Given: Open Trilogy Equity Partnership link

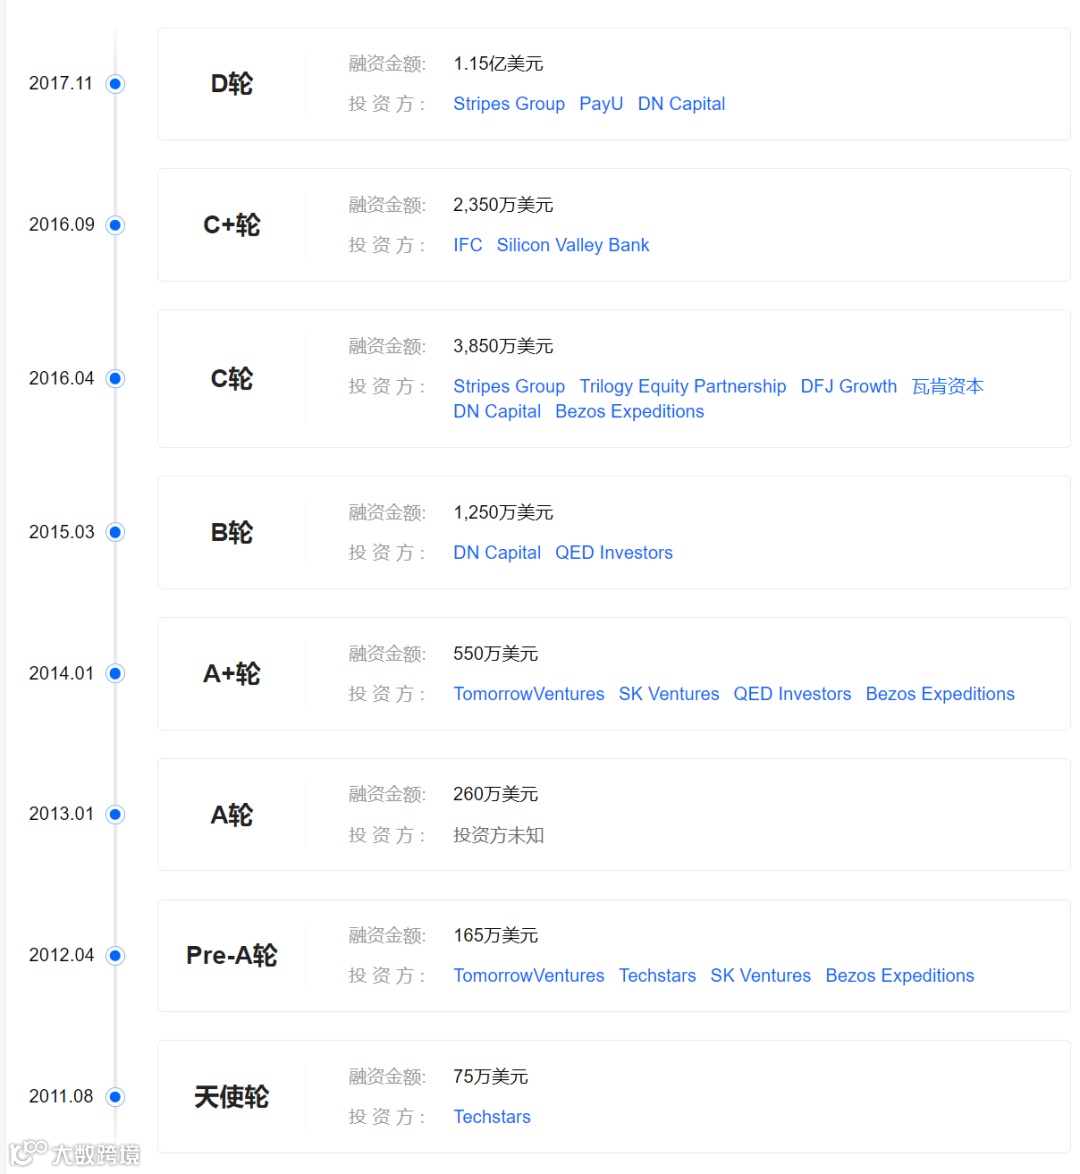Looking at the screenshot, I should (682, 386).
